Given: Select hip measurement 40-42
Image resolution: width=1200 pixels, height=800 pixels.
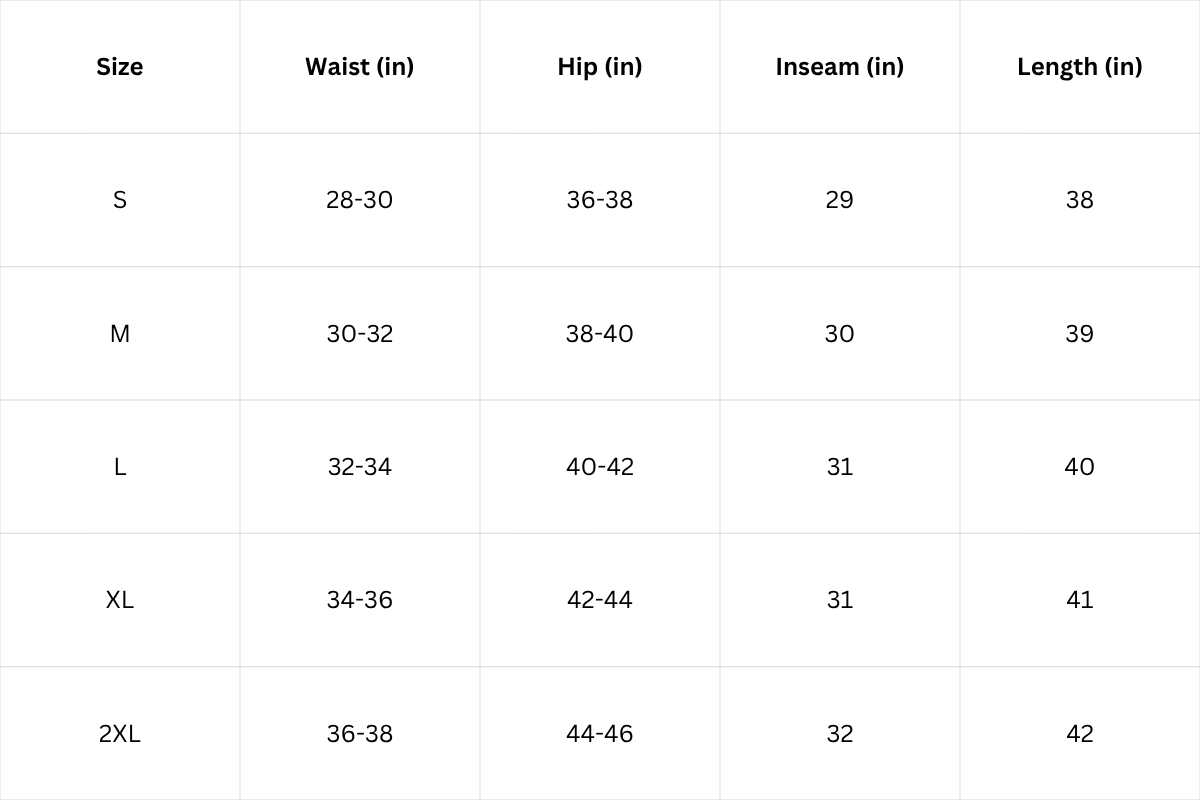Looking at the screenshot, I should click(599, 467).
